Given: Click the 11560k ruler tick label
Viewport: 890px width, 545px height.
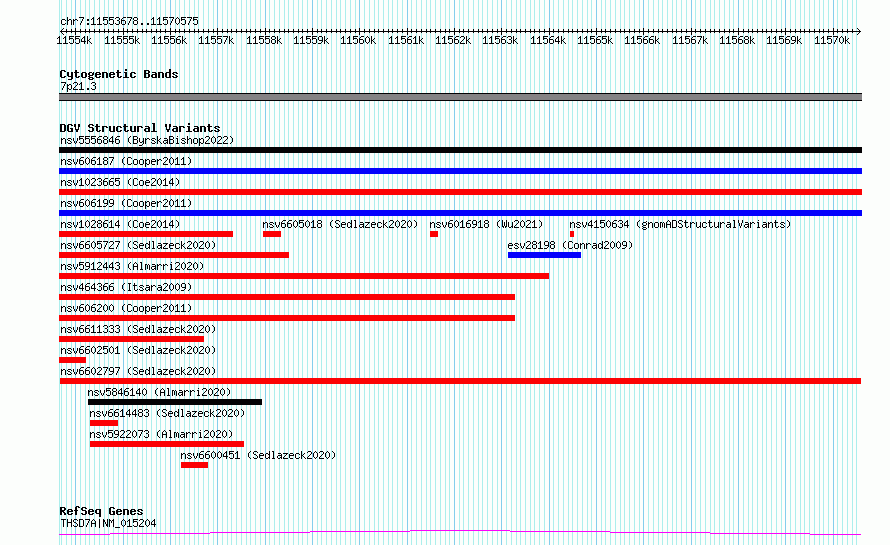Looking at the screenshot, I should 358,40.
